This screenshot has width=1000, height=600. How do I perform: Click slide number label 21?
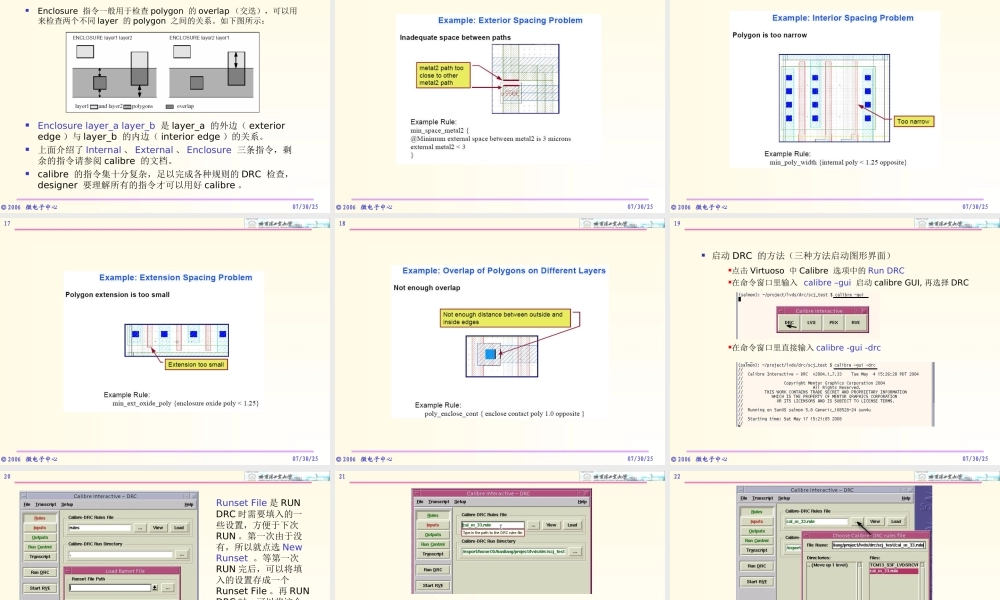point(342,476)
